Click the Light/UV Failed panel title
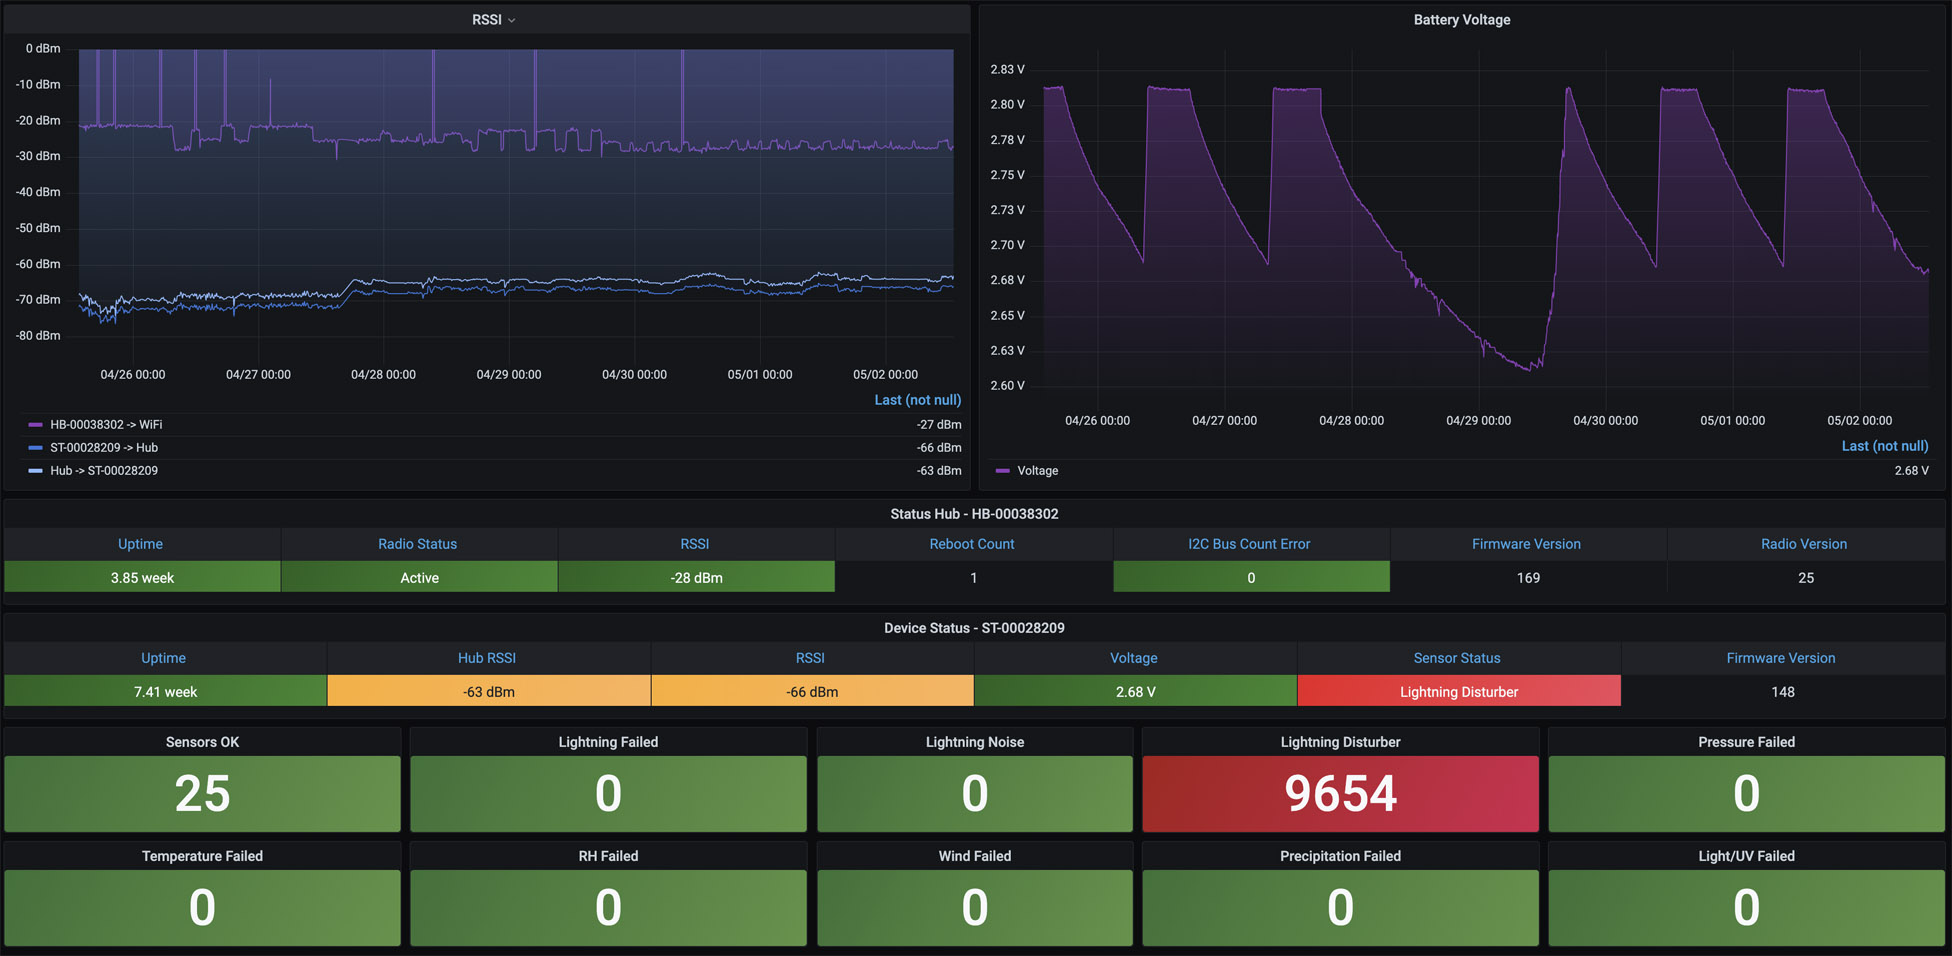This screenshot has width=1952, height=956. point(1746,856)
